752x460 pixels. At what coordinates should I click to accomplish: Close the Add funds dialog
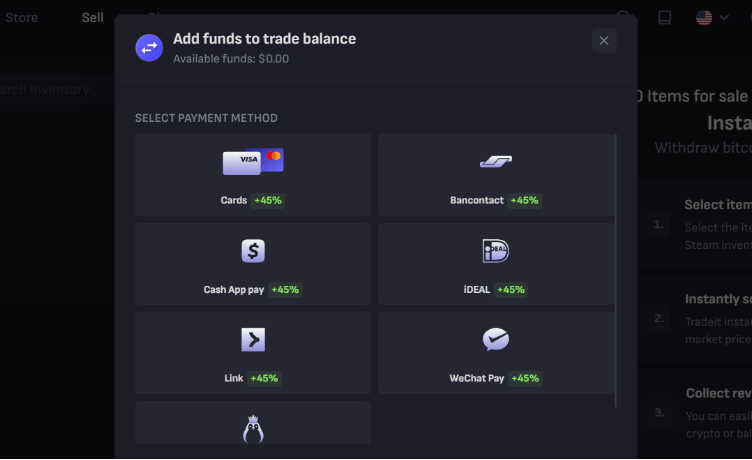pyautogui.click(x=604, y=41)
